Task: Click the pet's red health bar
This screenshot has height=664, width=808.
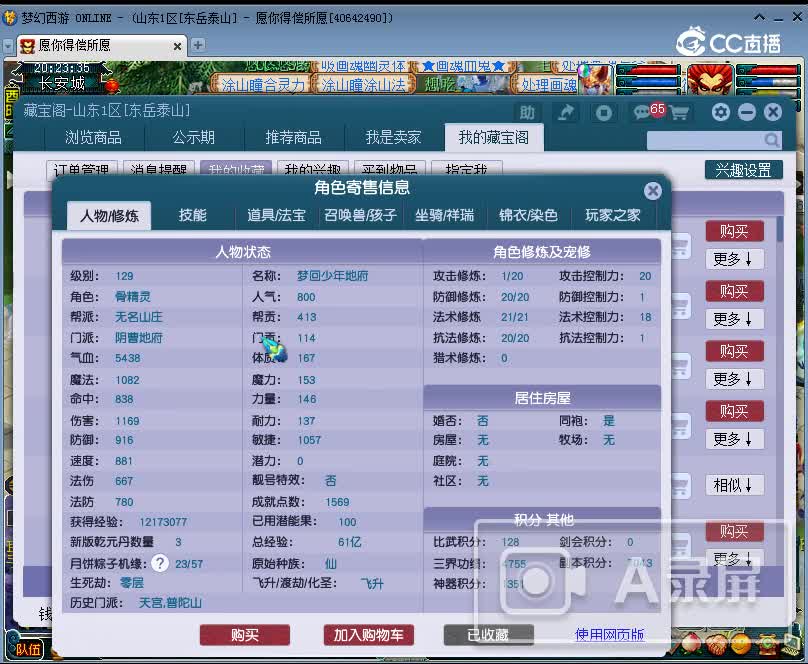Action: [648, 70]
